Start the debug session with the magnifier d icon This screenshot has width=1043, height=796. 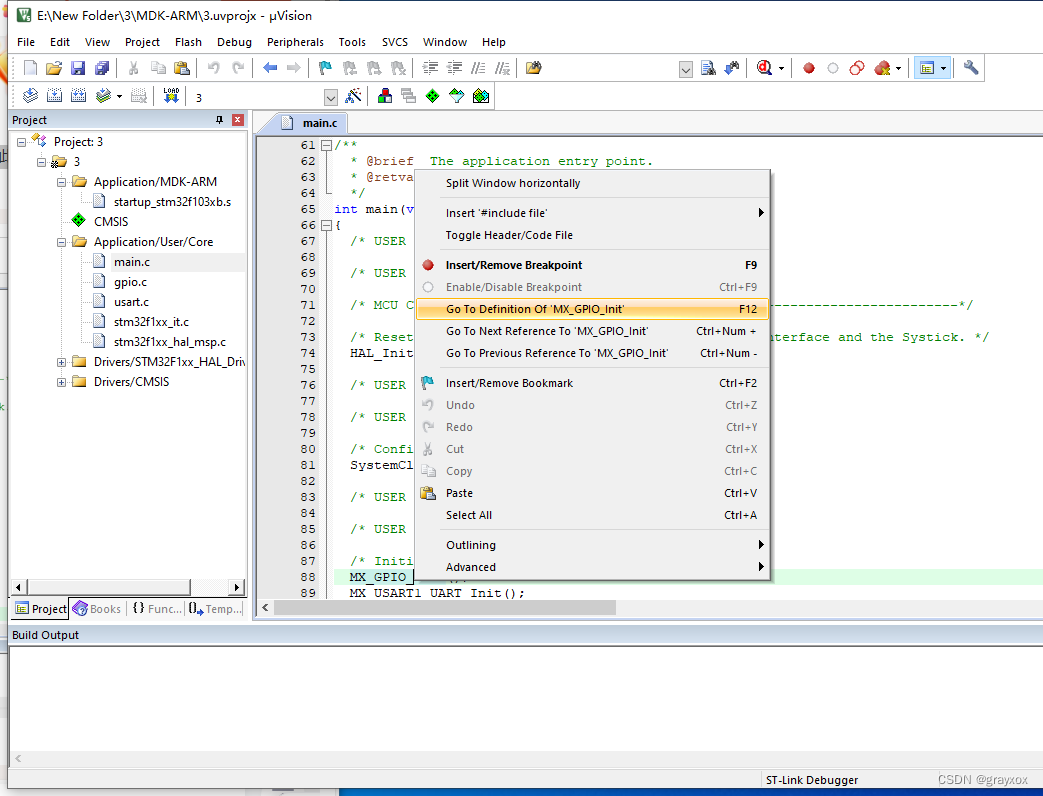click(764, 68)
